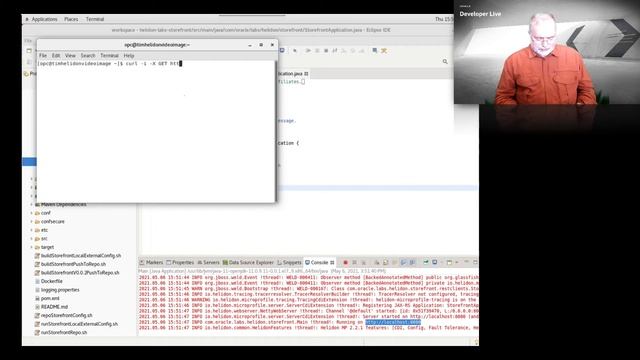
Task: Expand the conf folder
Action: coord(31,213)
